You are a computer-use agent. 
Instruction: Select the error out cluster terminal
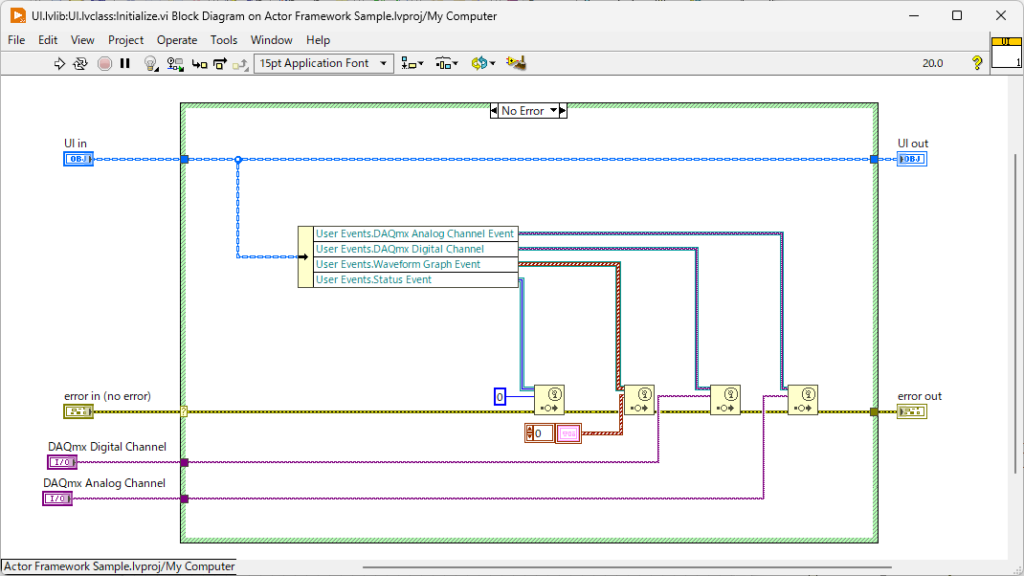point(912,411)
